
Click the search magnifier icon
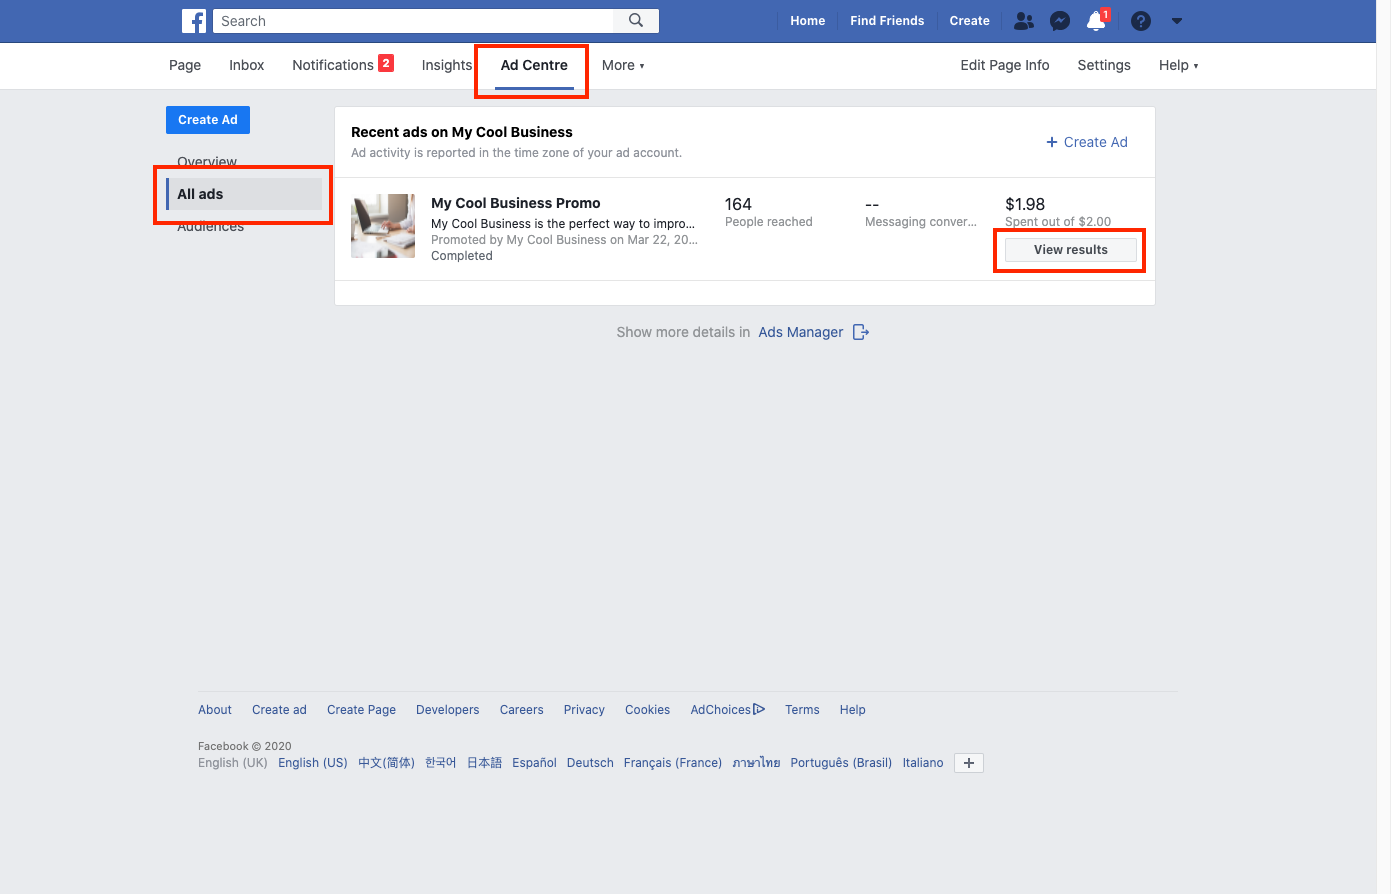coord(636,20)
